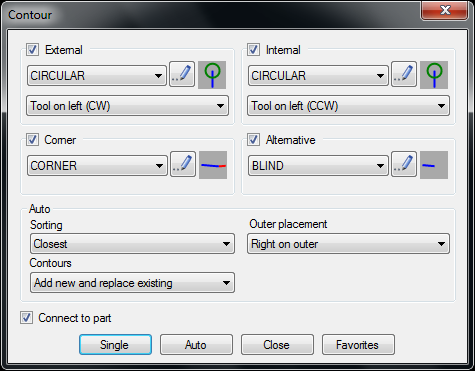This screenshot has width=475, height=371.
Task: Open the Tool on left (CW) dropdown
Action: coord(128,106)
